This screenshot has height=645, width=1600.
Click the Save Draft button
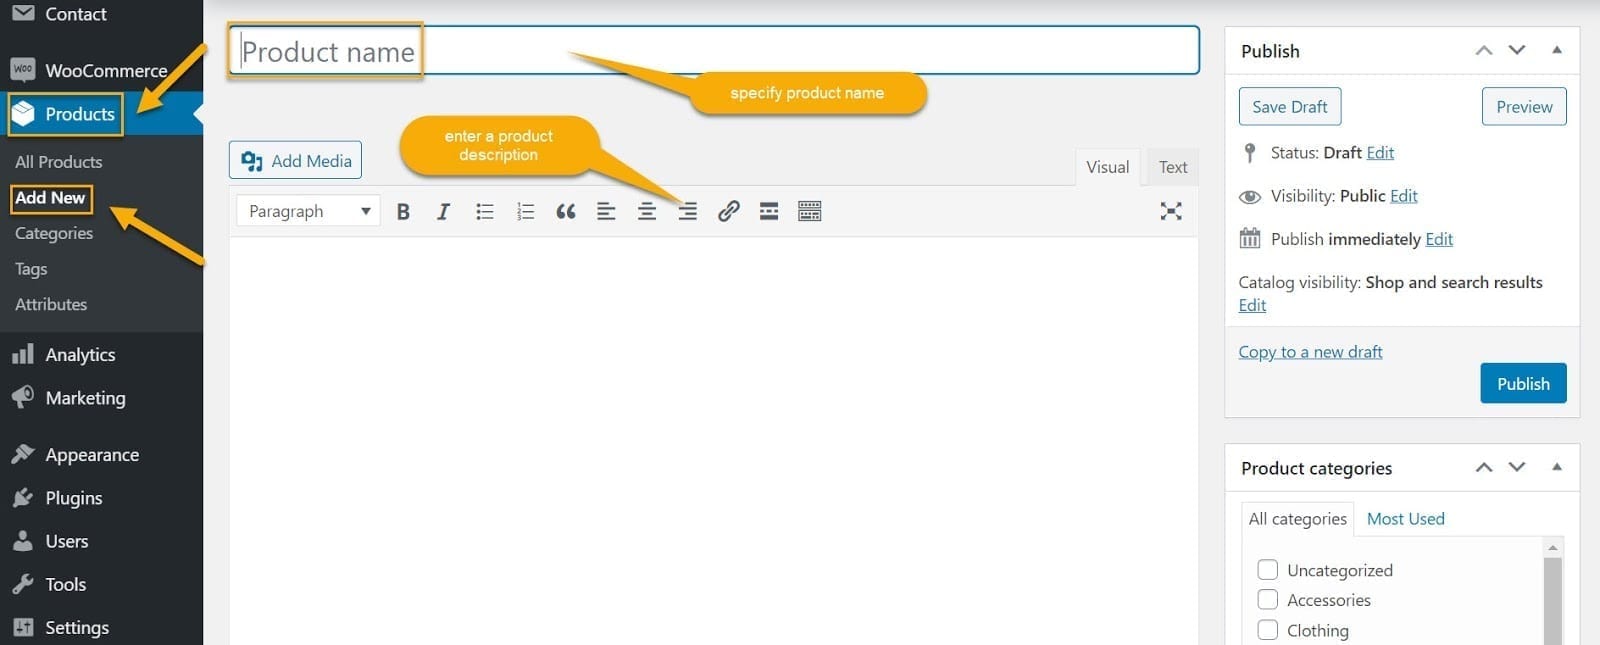[x=1290, y=107]
